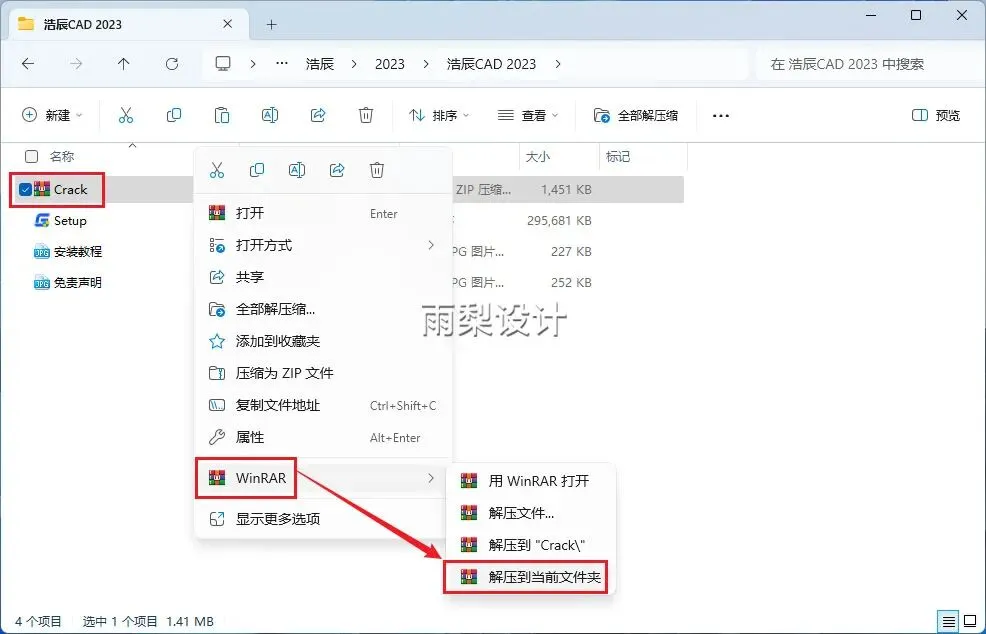Choose 全部解压缩... from the context menu
986x634 pixels.
point(323,309)
